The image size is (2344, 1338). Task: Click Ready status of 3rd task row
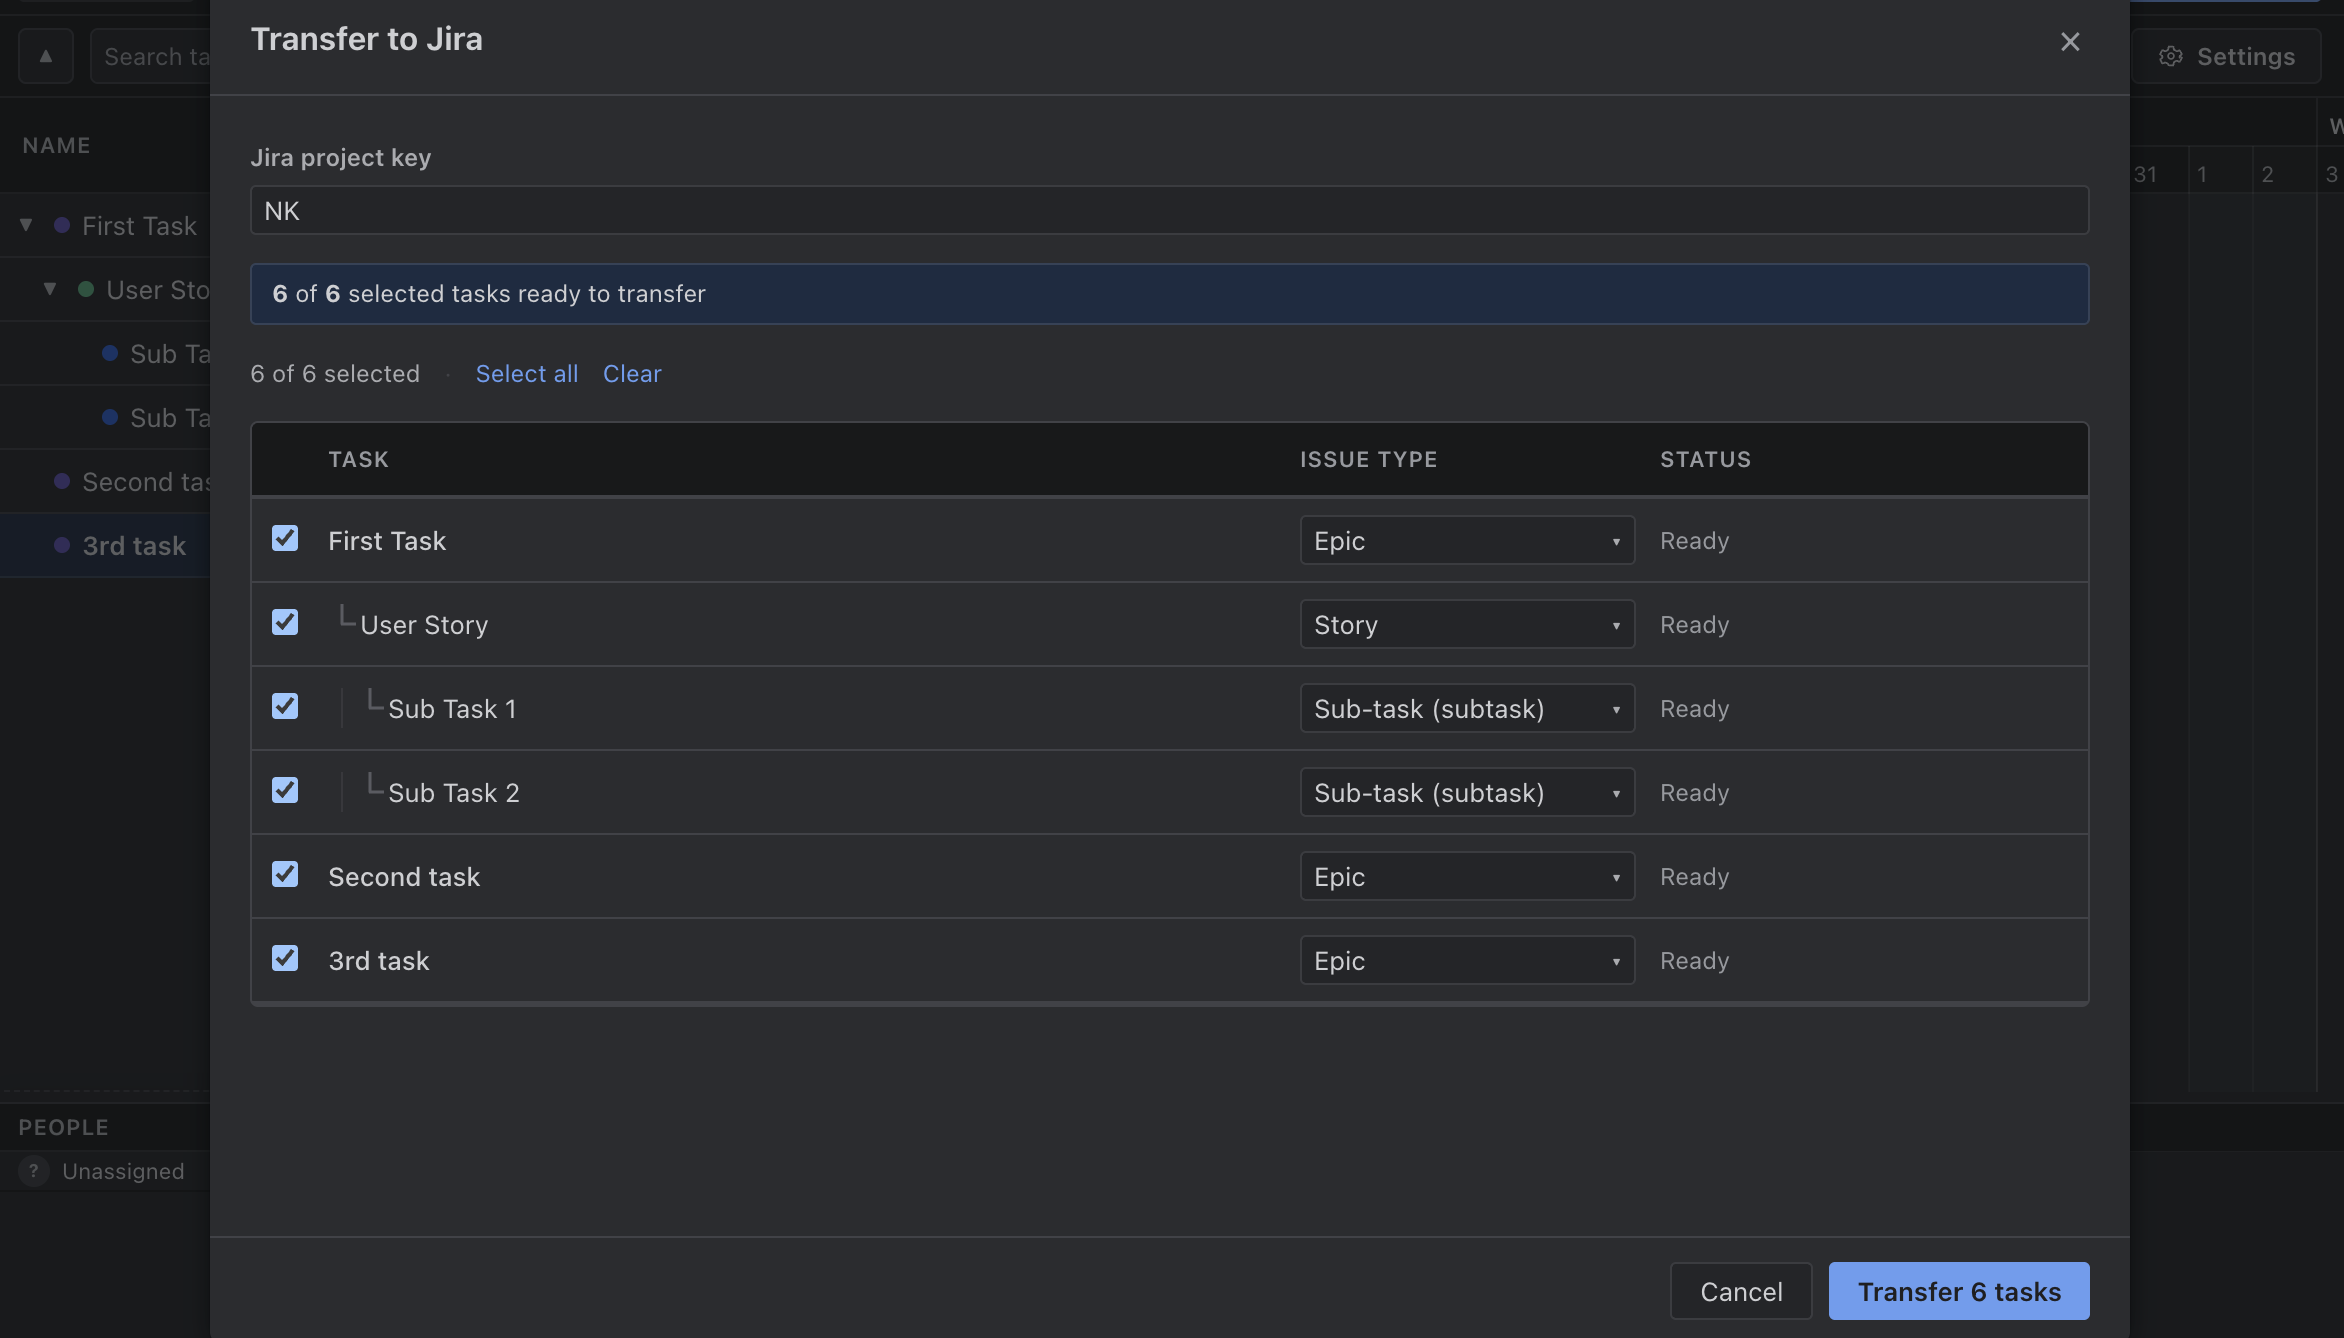coord(1694,961)
